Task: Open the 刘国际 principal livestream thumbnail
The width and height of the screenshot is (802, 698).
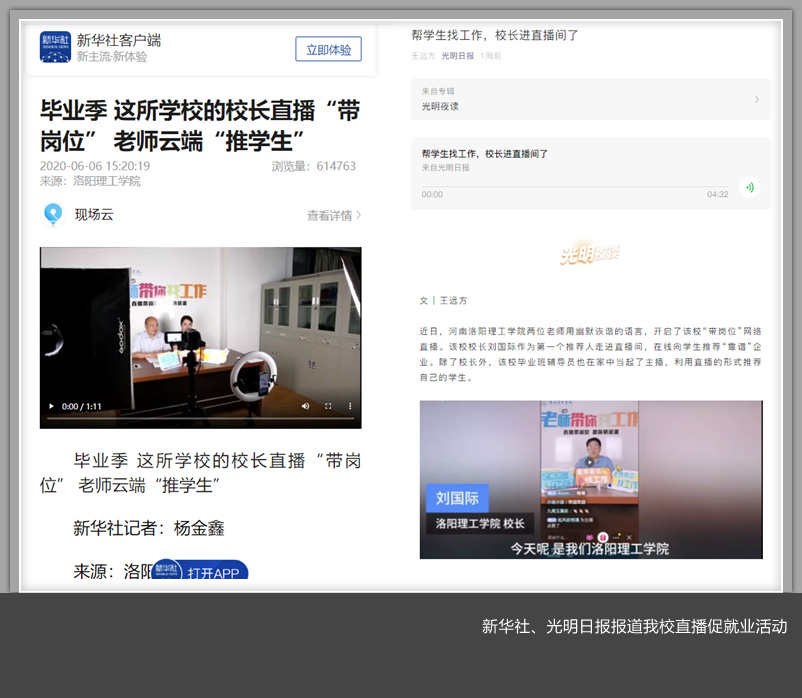Action: click(x=590, y=479)
